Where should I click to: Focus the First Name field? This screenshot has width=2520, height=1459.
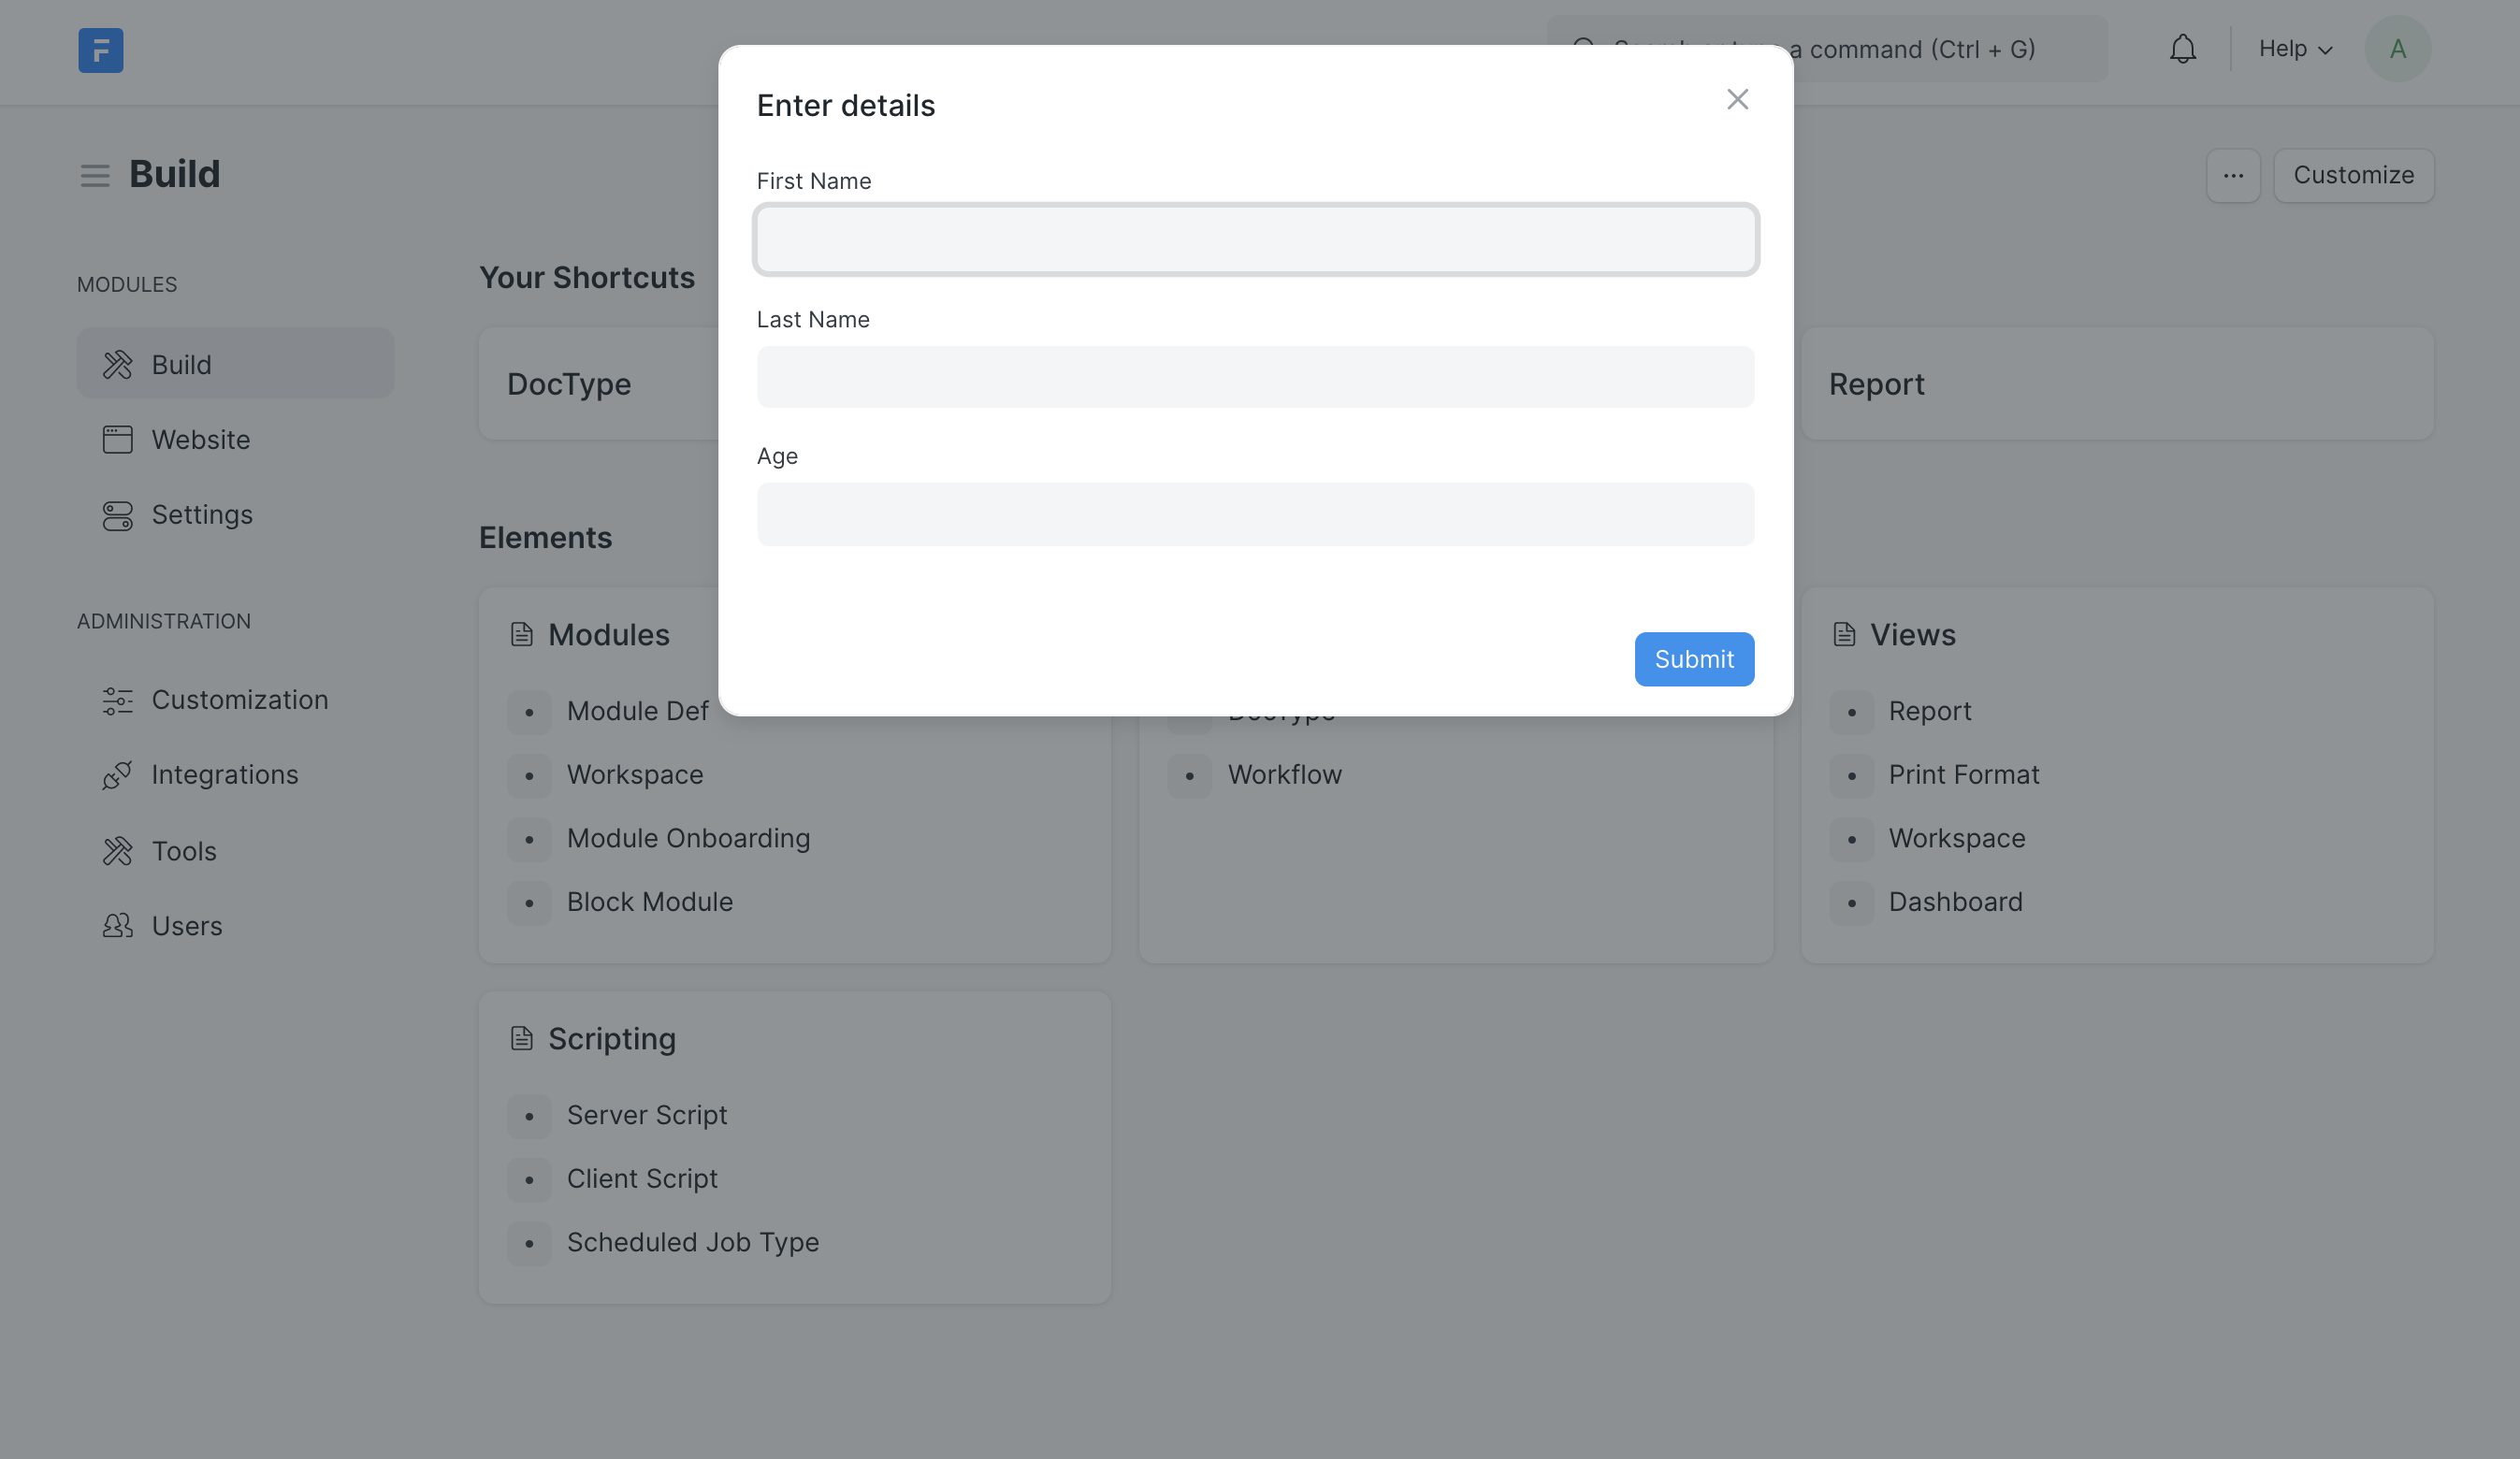coord(1255,240)
